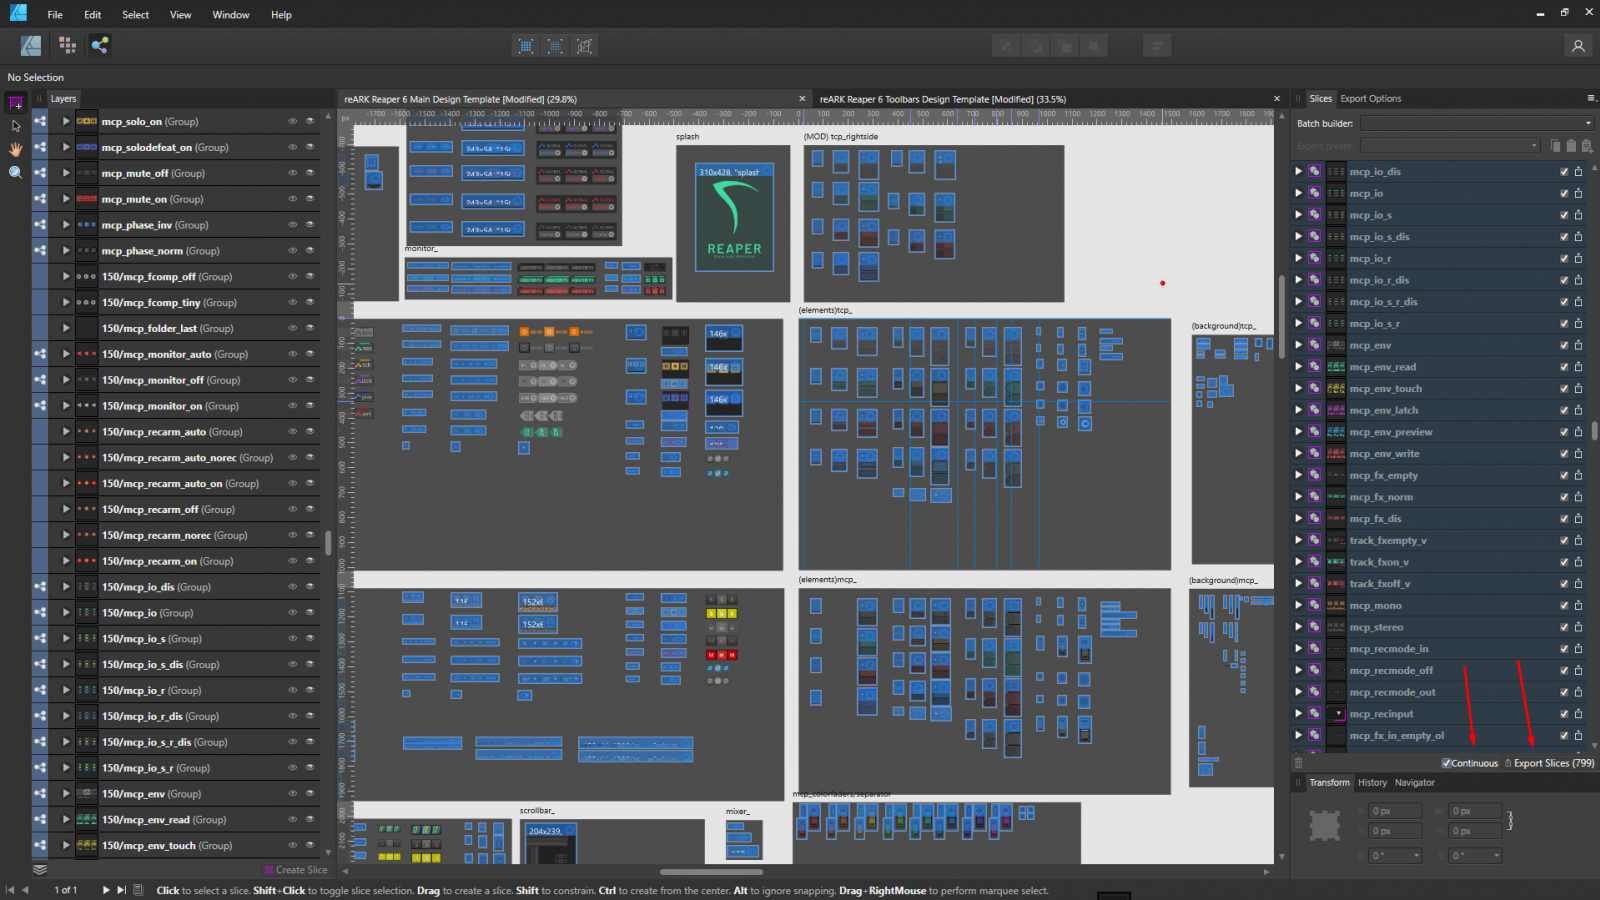Click the Export Slices (799) button

pos(1549,763)
